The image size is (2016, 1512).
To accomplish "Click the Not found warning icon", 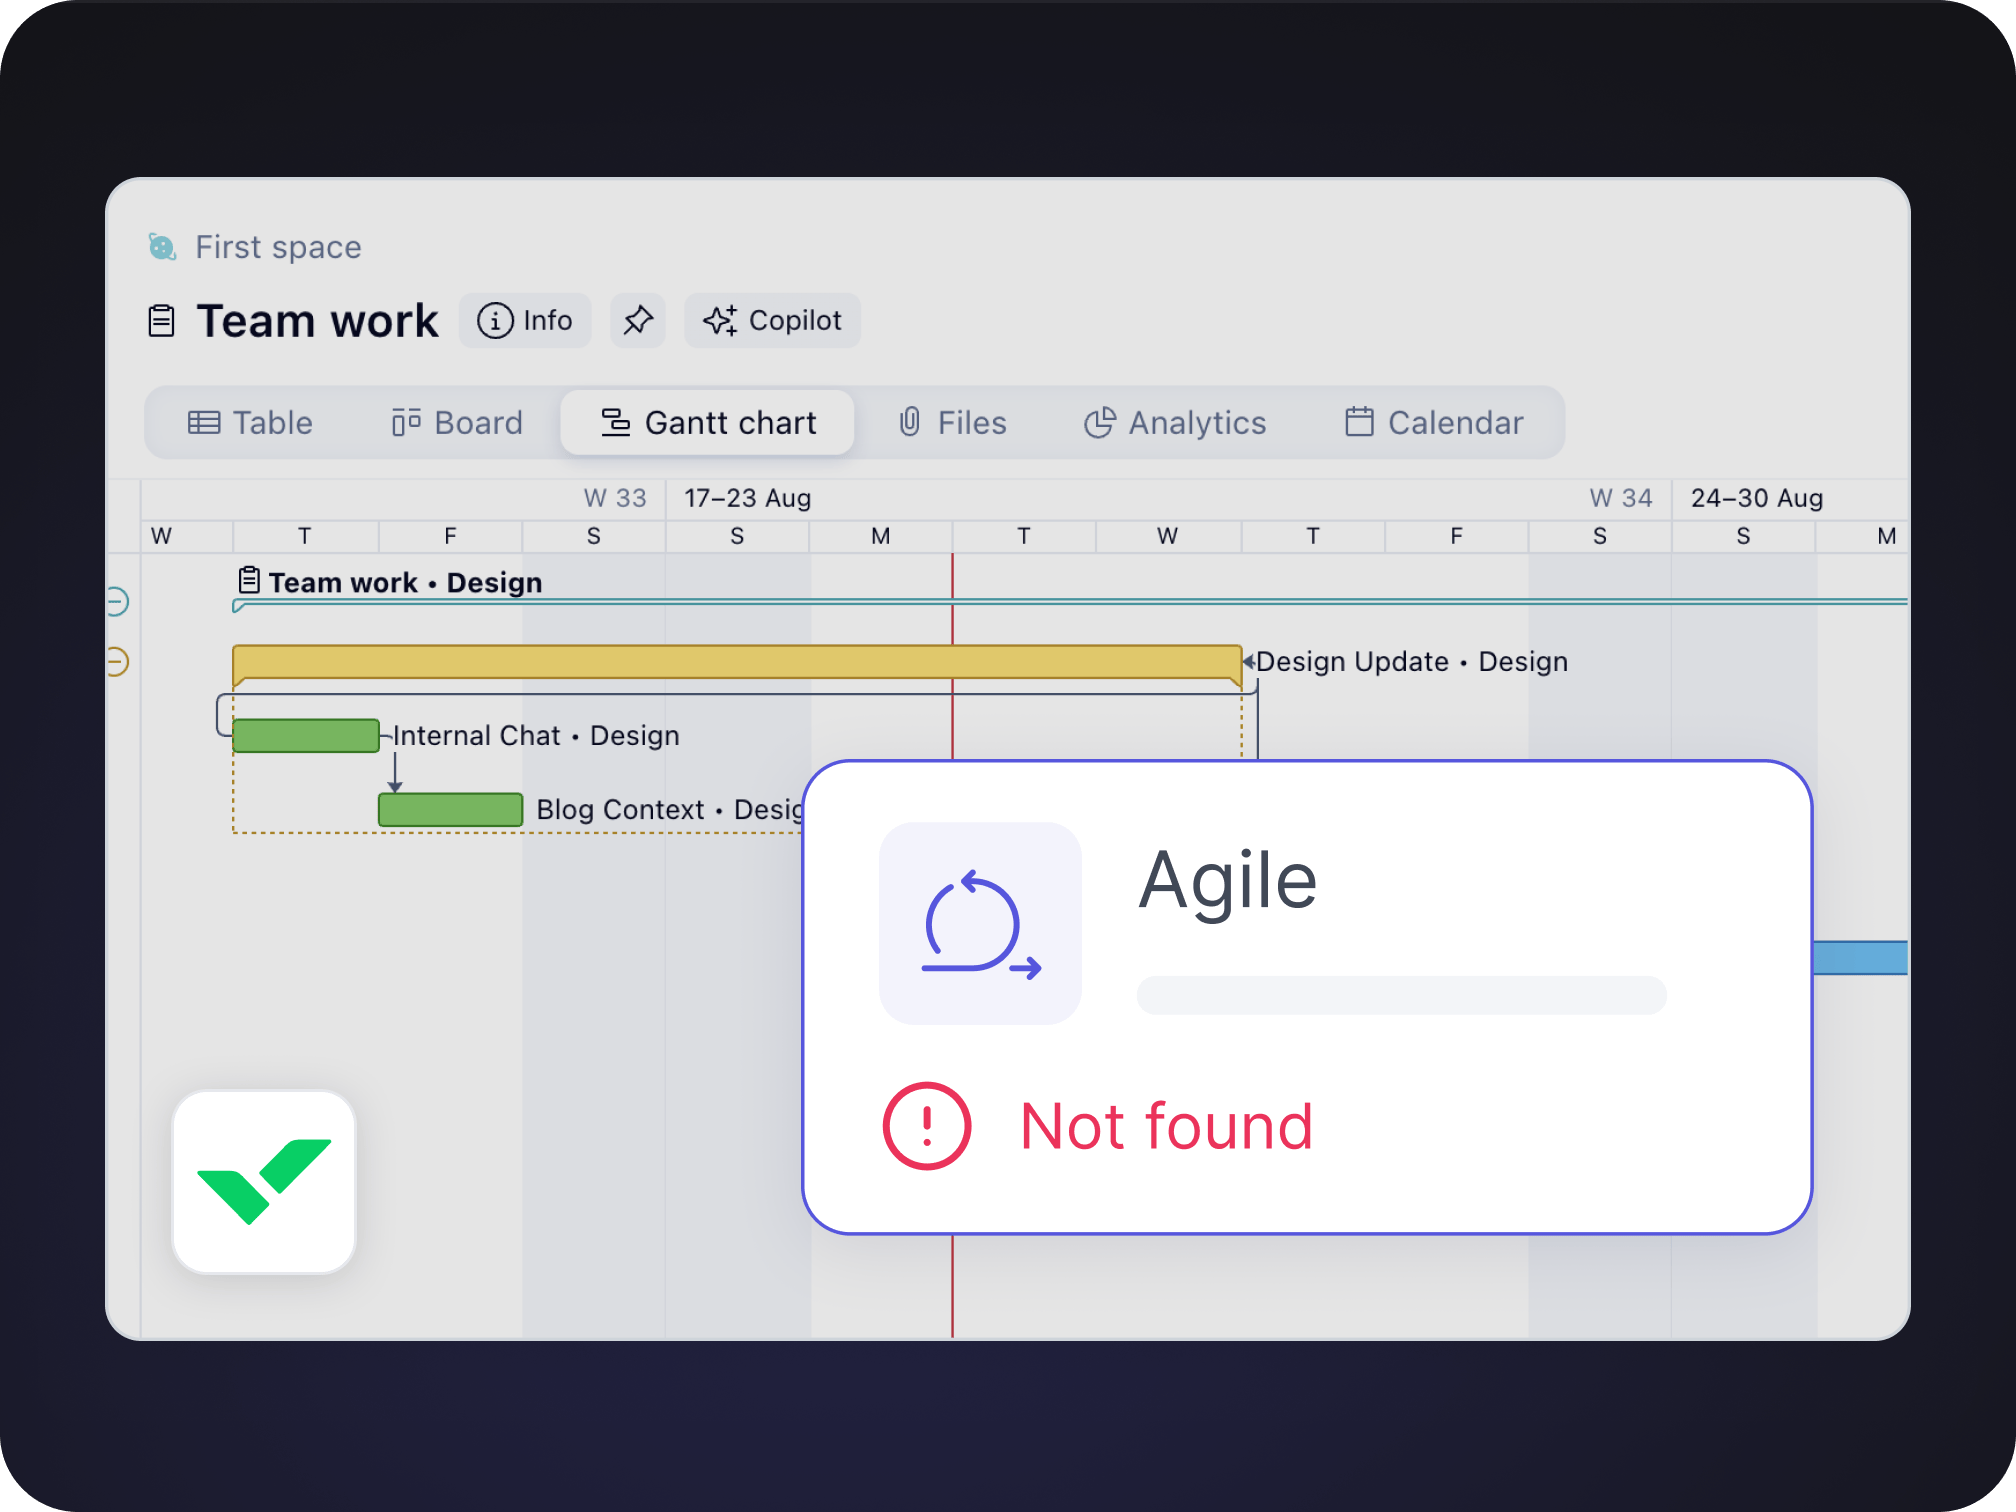I will tap(926, 1126).
